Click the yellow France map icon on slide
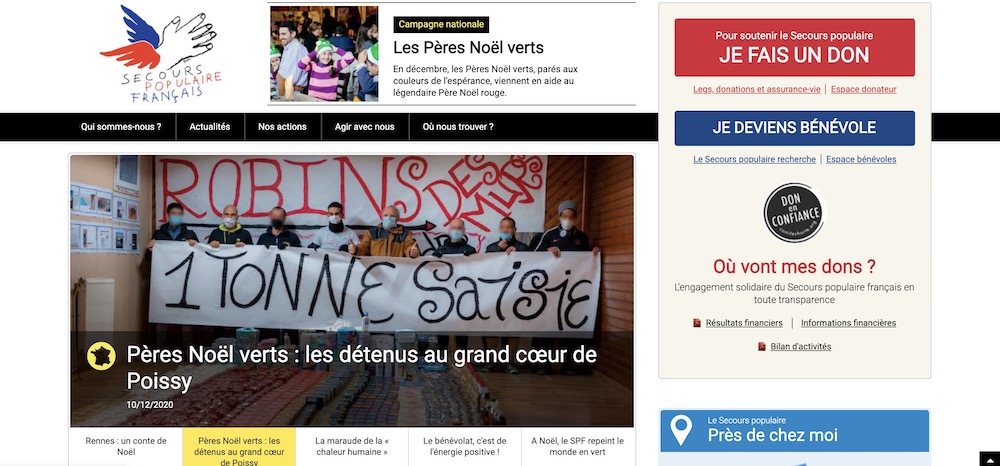The width and height of the screenshot is (1000, 466). point(101,356)
